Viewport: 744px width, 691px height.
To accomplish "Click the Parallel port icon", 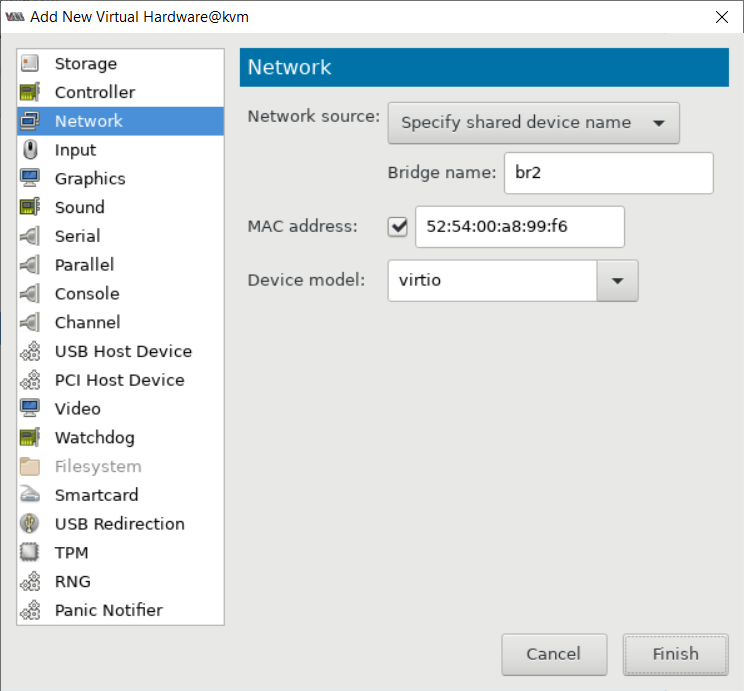I will [30, 265].
